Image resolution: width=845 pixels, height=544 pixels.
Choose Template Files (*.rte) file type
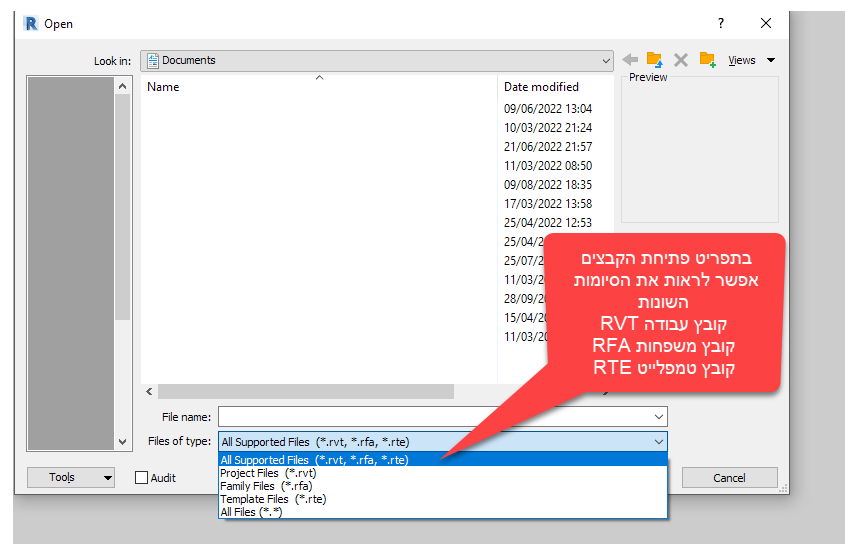[x=273, y=499]
